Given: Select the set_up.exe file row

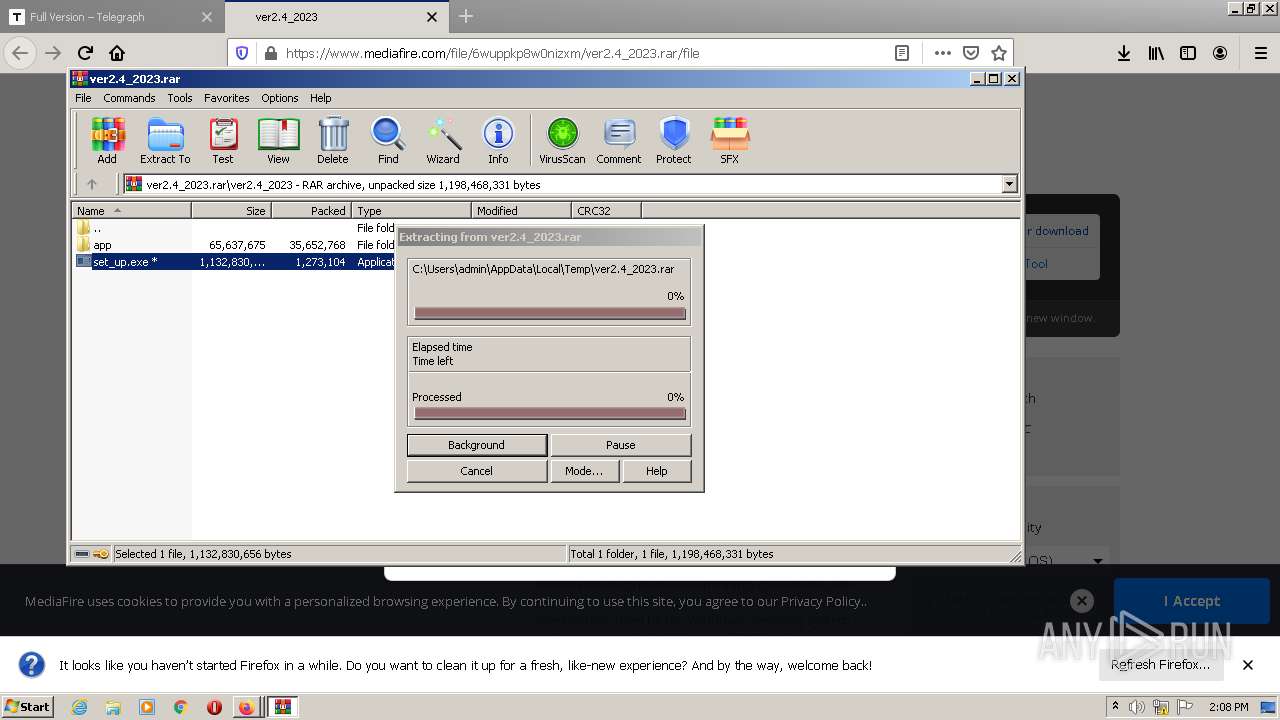Looking at the screenshot, I should click(234, 262).
